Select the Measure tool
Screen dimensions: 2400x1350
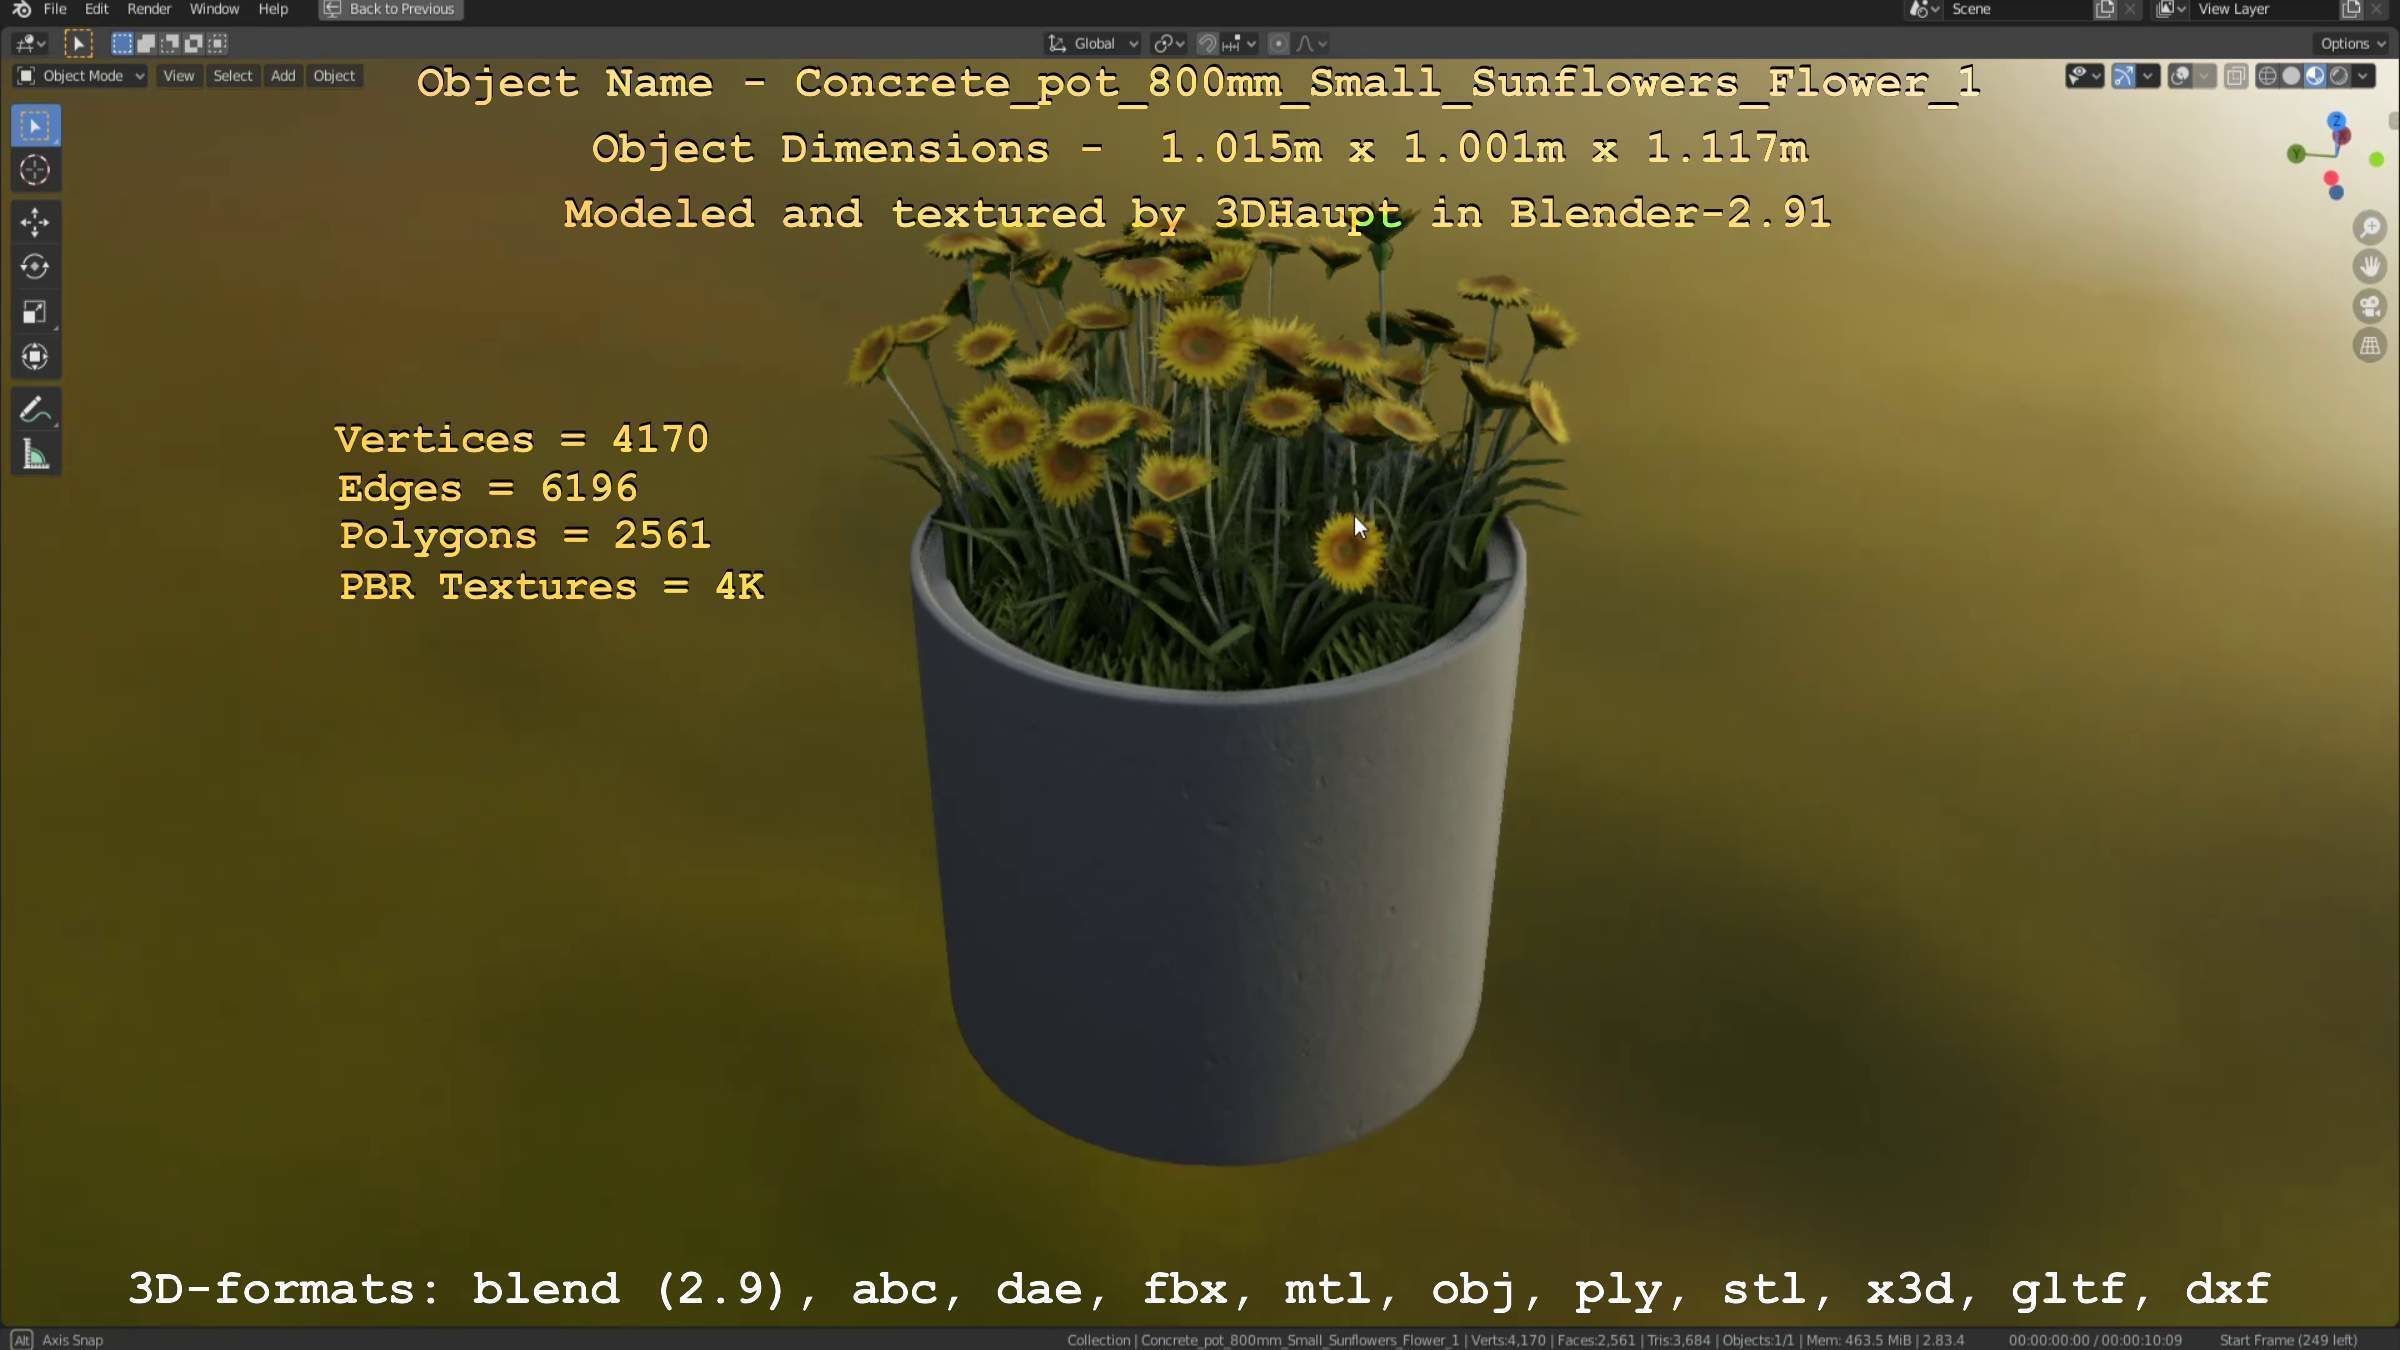pos(35,455)
